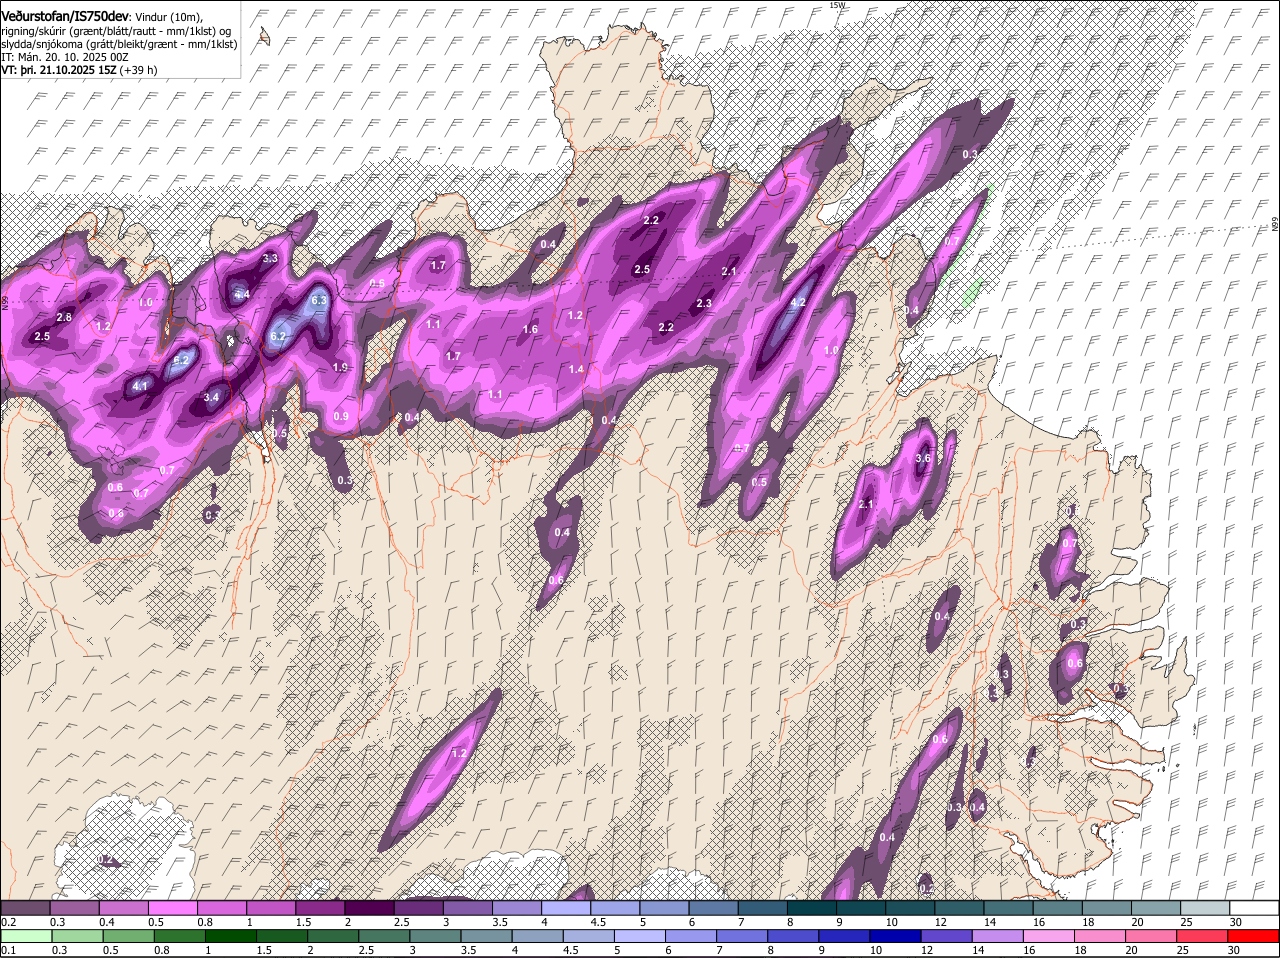Screen dimensions: 1280x958
Task: Click the darkest purple 2 swatch in upper legend
Action: pos(369,907)
